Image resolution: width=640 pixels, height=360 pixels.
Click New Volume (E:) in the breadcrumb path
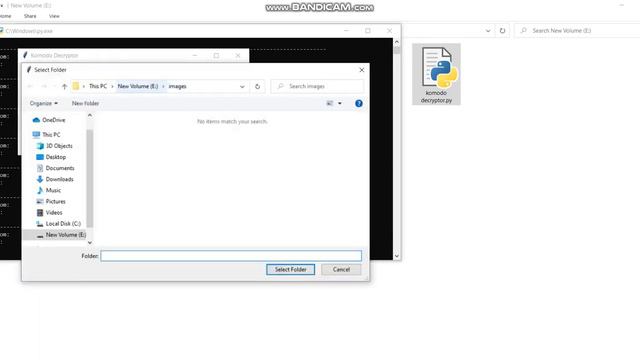pos(138,87)
